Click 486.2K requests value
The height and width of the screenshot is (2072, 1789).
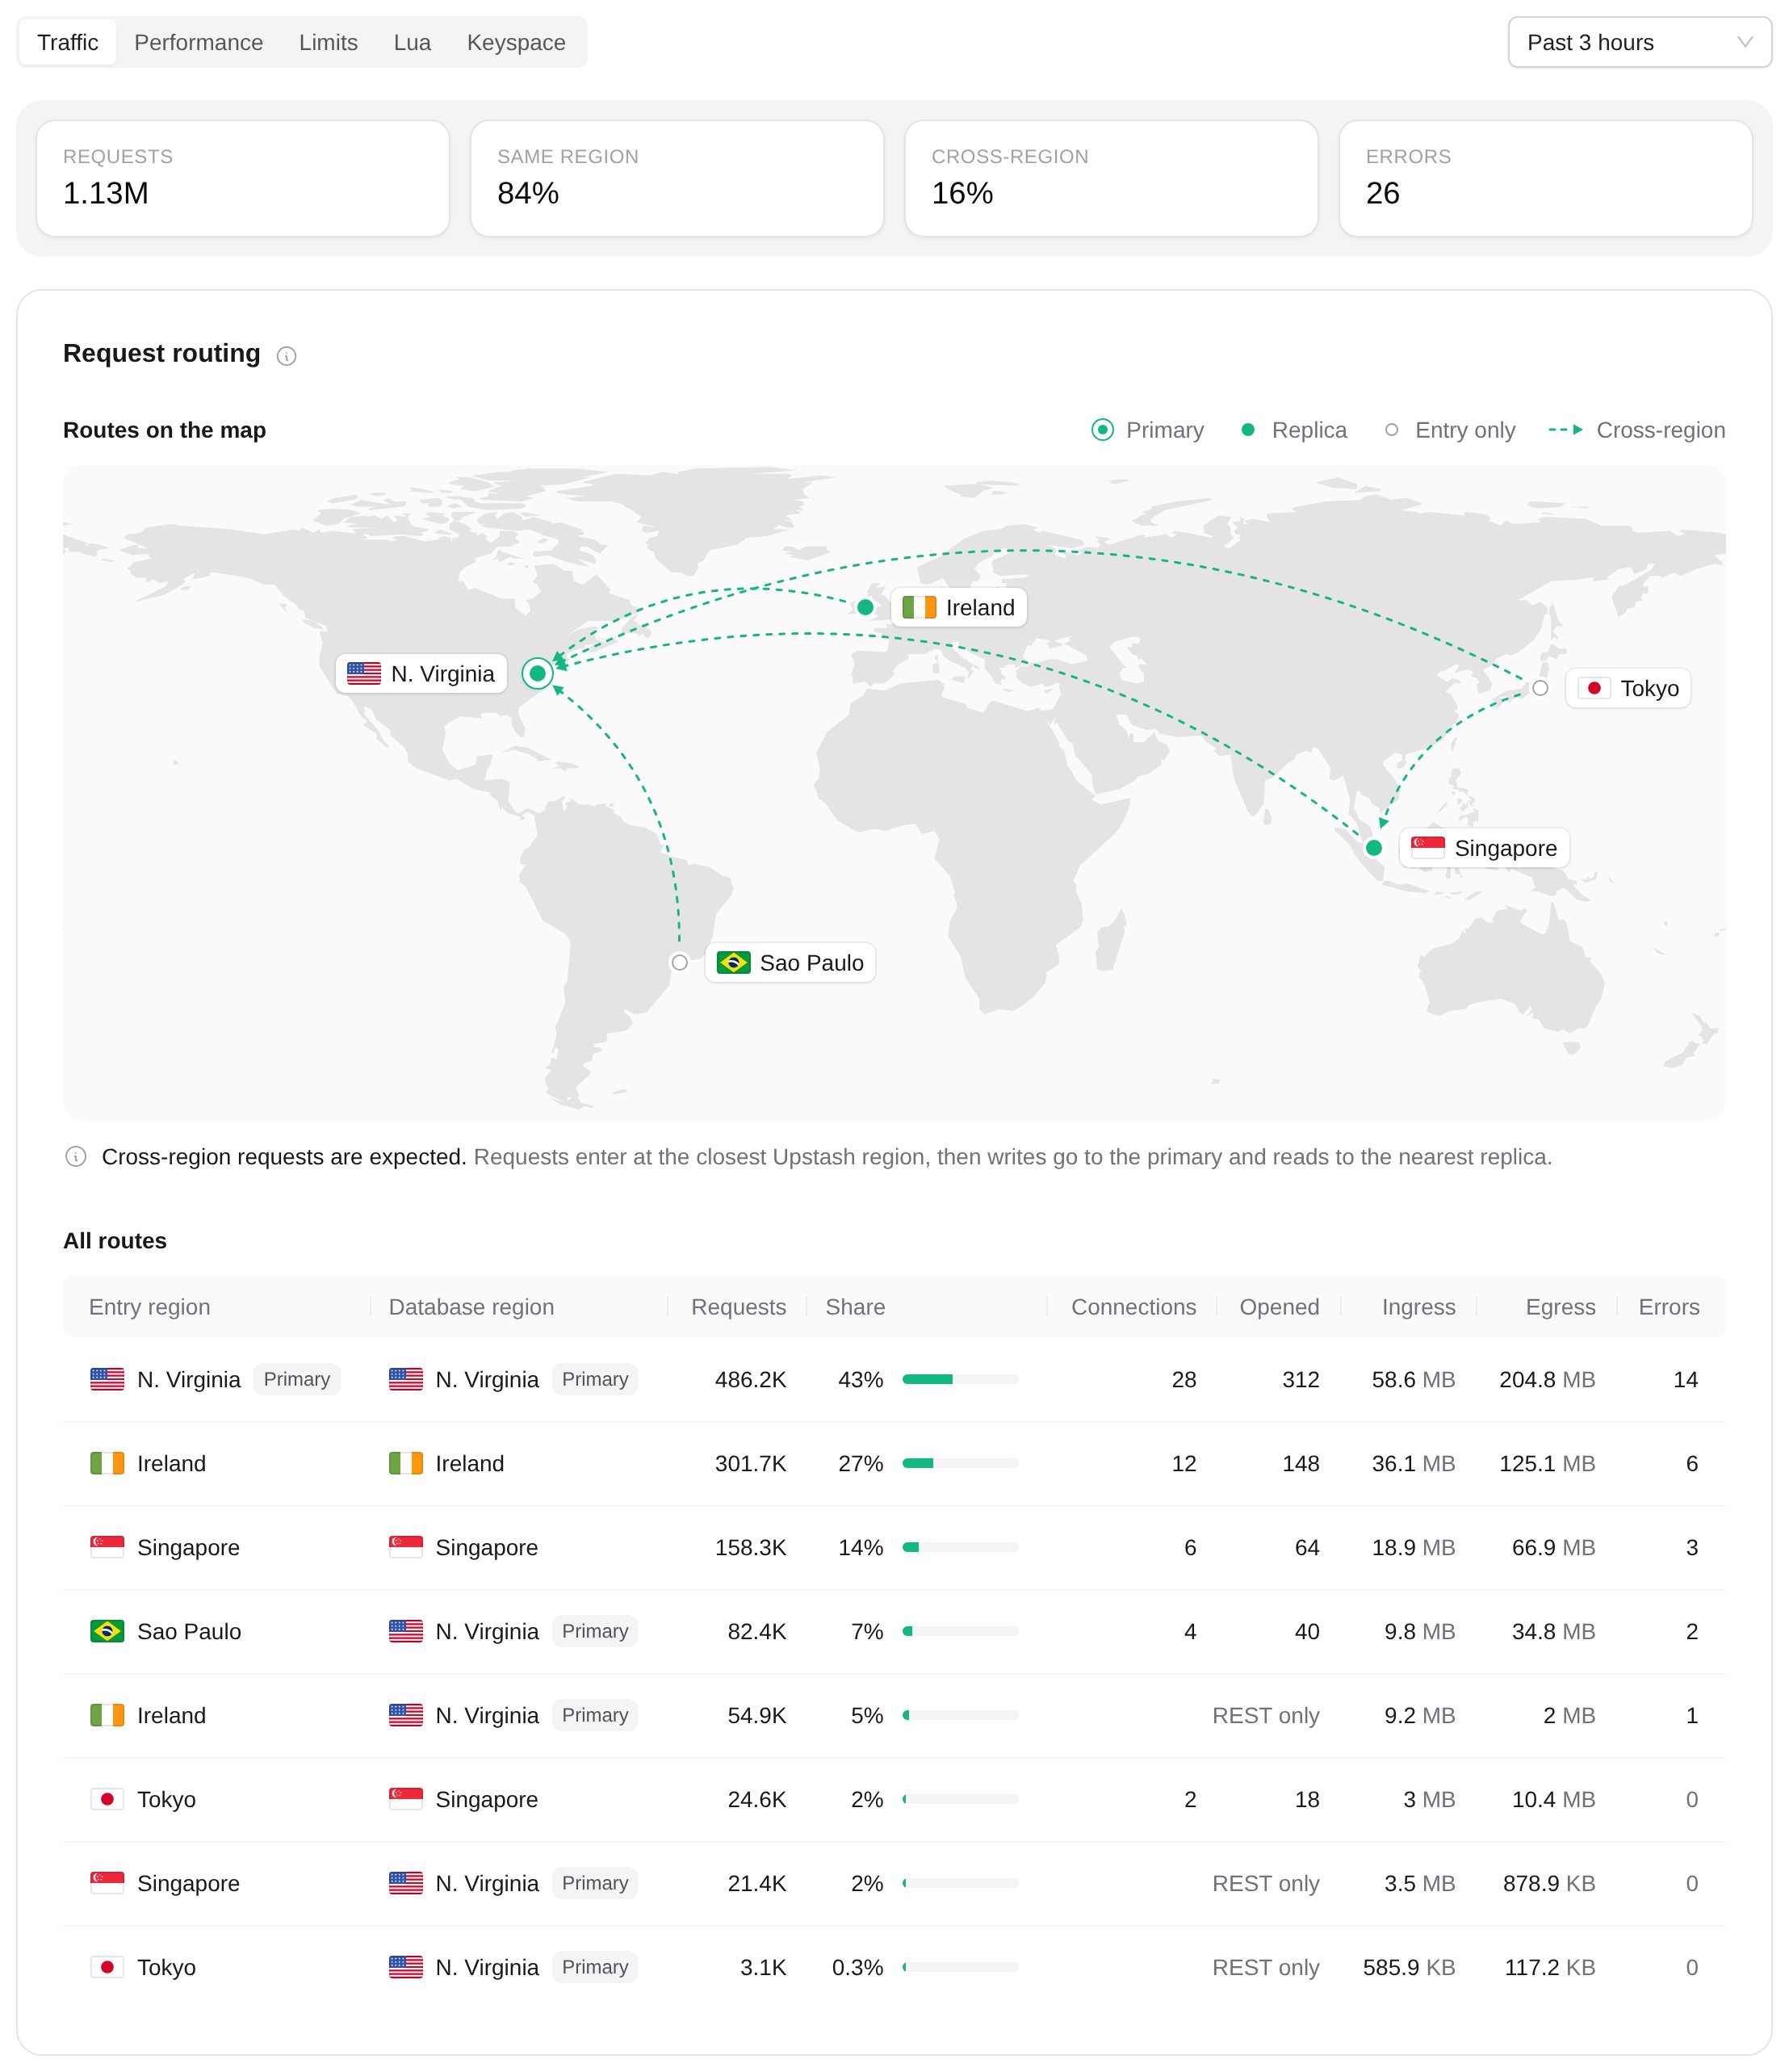pos(750,1379)
